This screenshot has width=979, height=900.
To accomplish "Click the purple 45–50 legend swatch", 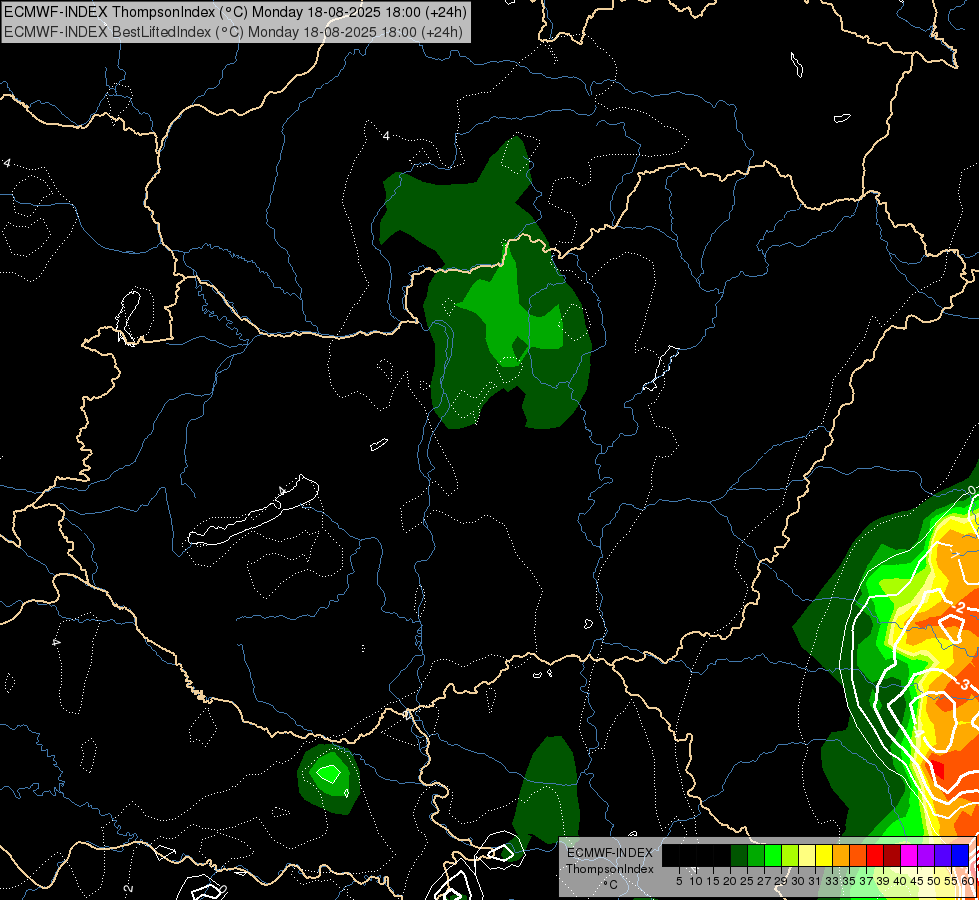I will point(927,855).
